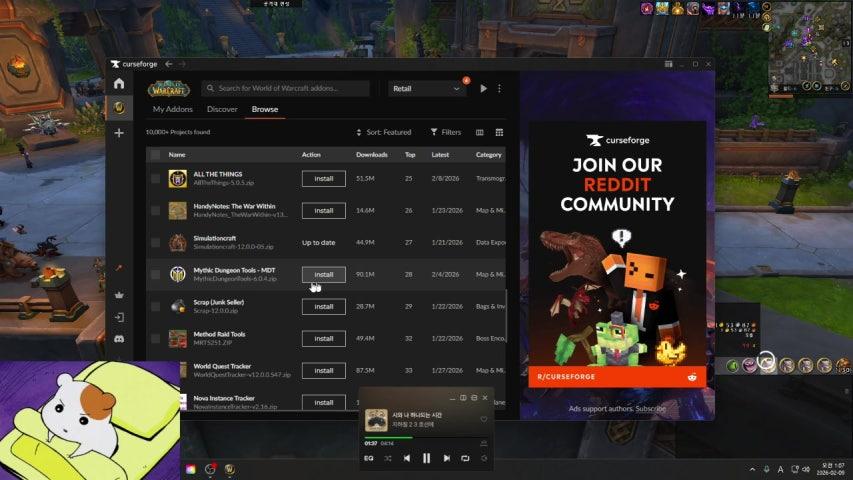Screen dimensions: 853x480
Task: Seek within the music player progress bar
Action: [x=426, y=438]
